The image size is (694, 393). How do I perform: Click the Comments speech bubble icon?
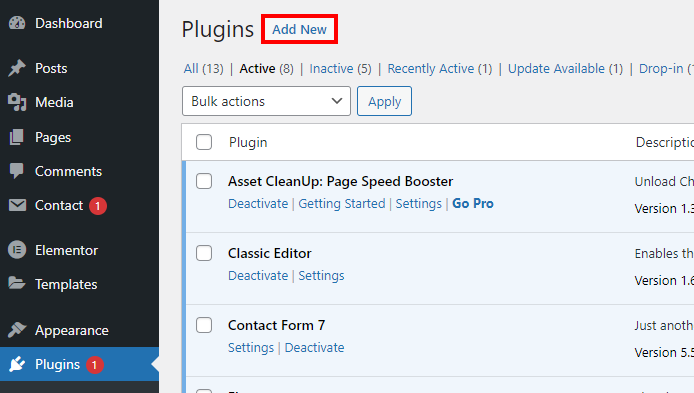17,171
